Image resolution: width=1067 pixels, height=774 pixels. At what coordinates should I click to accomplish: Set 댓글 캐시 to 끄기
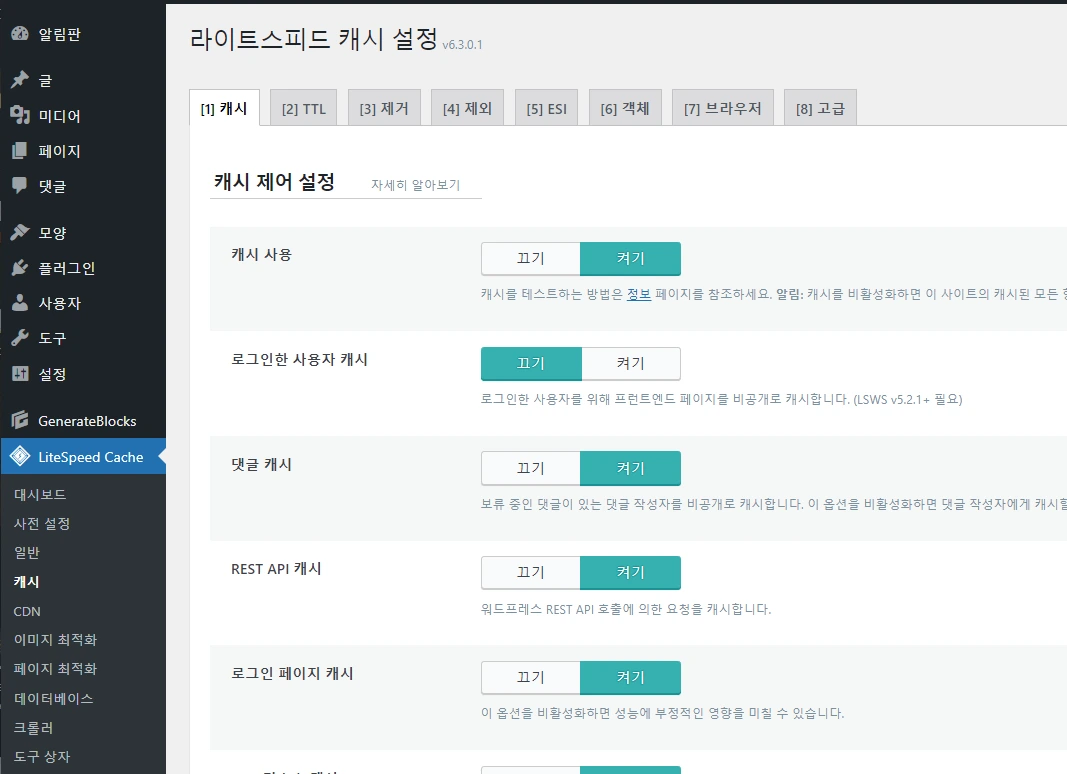point(531,468)
